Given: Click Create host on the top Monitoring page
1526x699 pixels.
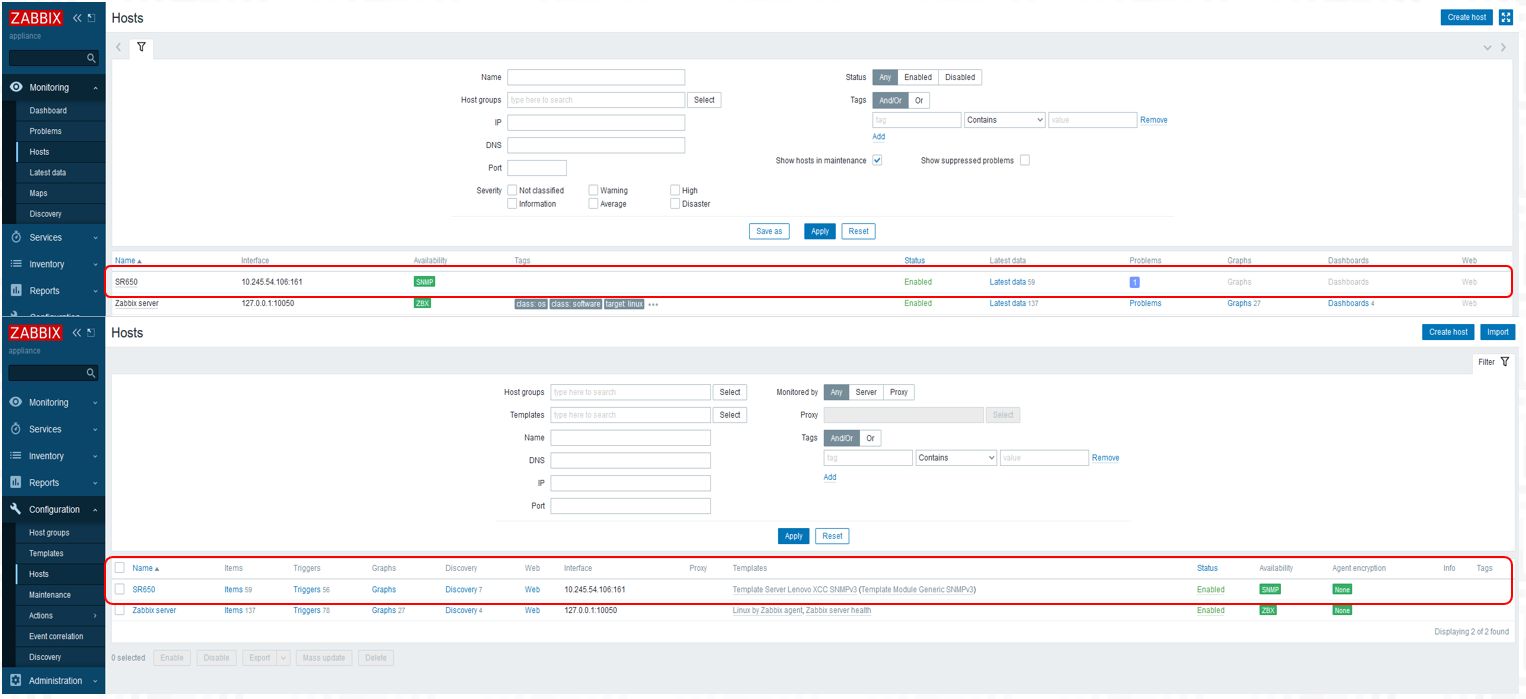Looking at the screenshot, I should 1467,17.
